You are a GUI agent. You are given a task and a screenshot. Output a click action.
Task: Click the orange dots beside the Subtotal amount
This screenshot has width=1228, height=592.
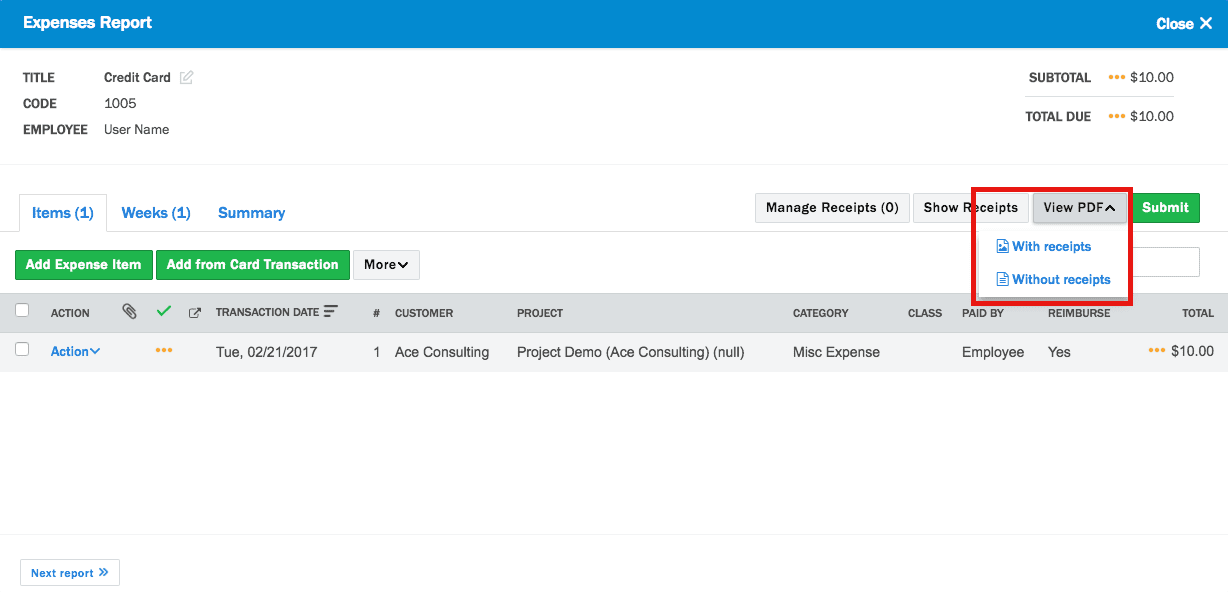tap(1117, 78)
